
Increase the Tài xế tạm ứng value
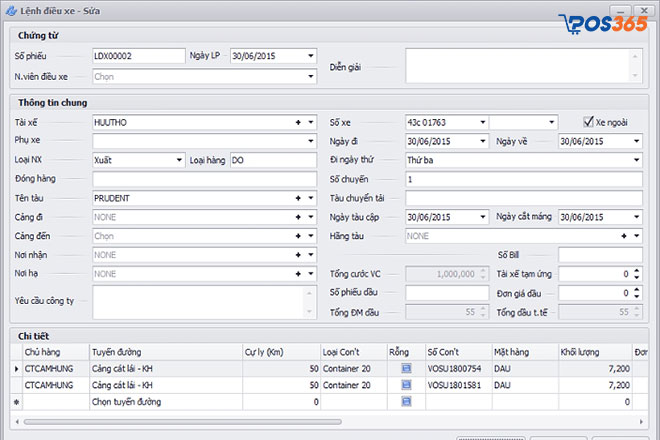coord(635,270)
